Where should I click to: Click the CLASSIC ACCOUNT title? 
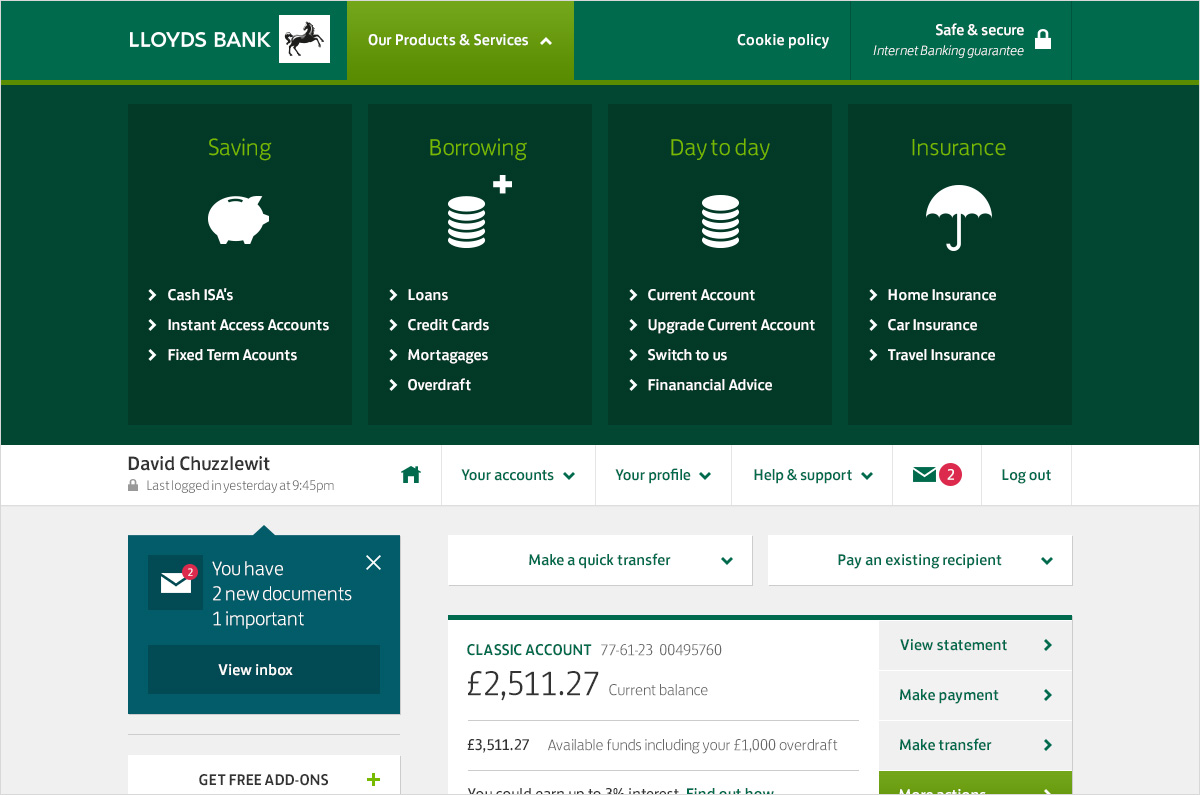point(529,650)
